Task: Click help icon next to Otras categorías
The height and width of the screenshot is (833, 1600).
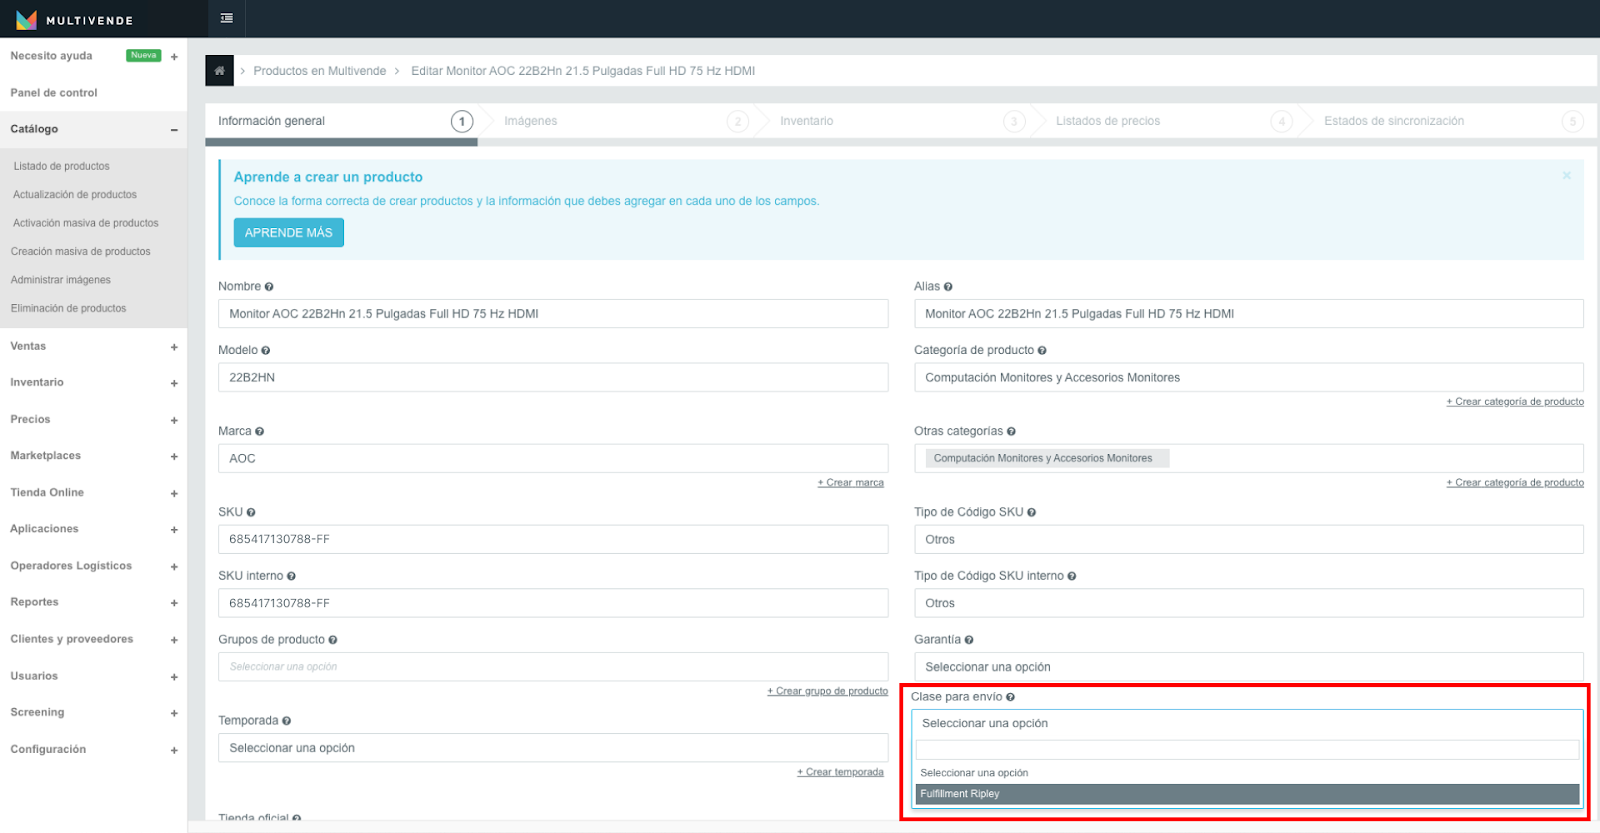Action: click(x=1011, y=432)
